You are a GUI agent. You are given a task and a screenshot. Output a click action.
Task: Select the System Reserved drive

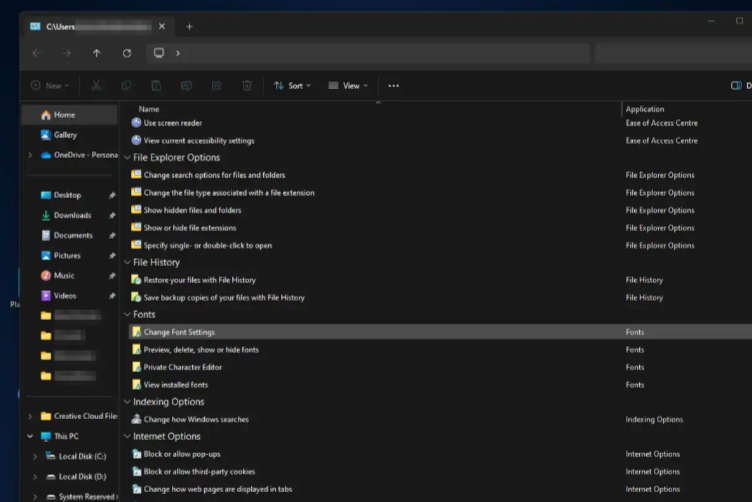click(x=86, y=497)
